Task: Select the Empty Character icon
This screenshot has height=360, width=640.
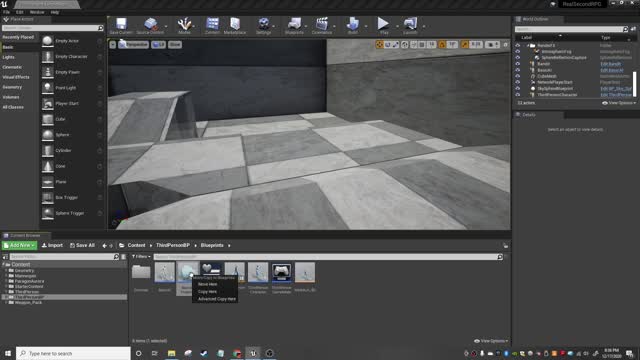Action: (48, 57)
